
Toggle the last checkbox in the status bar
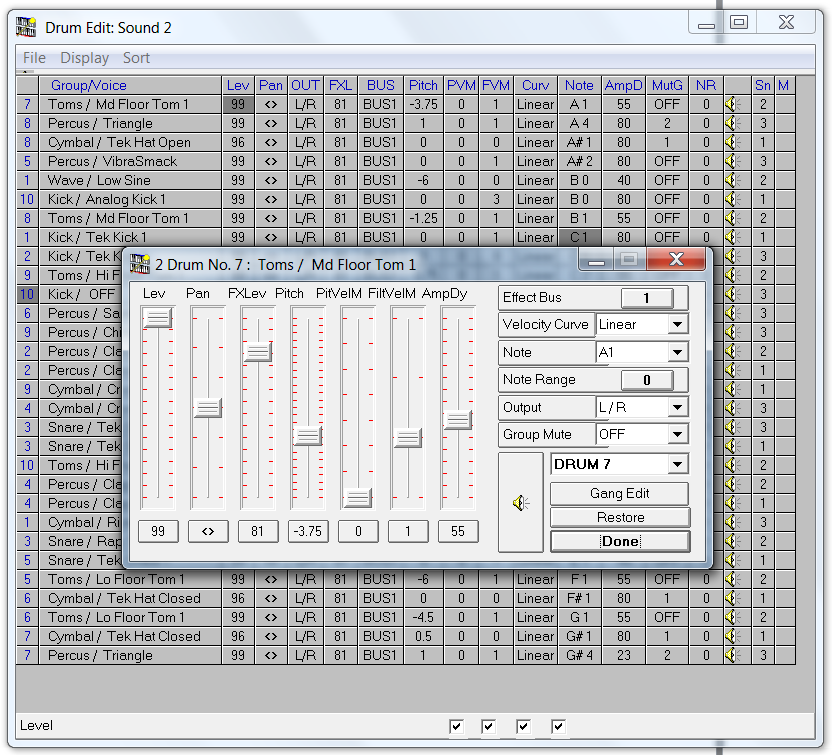coord(559,726)
